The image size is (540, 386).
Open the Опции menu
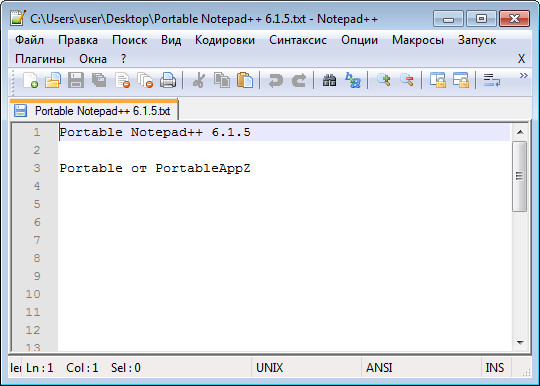[360, 40]
